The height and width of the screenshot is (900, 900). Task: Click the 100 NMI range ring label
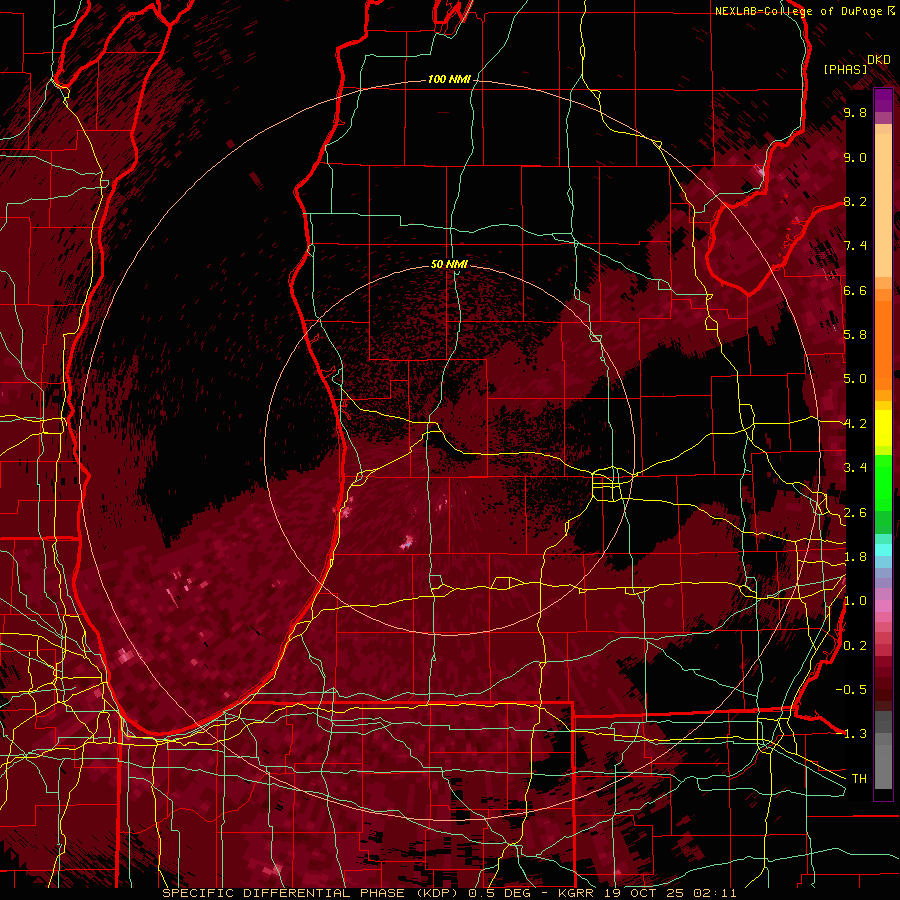449,79
